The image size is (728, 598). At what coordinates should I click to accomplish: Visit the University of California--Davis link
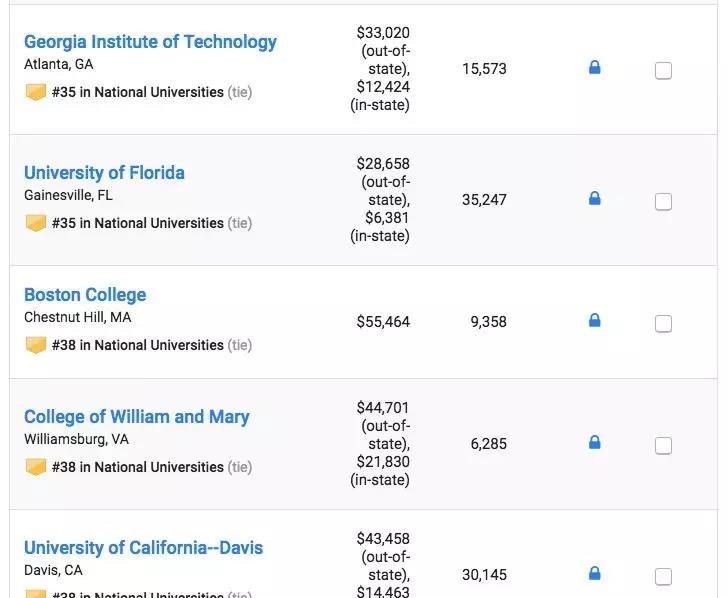coord(143,548)
